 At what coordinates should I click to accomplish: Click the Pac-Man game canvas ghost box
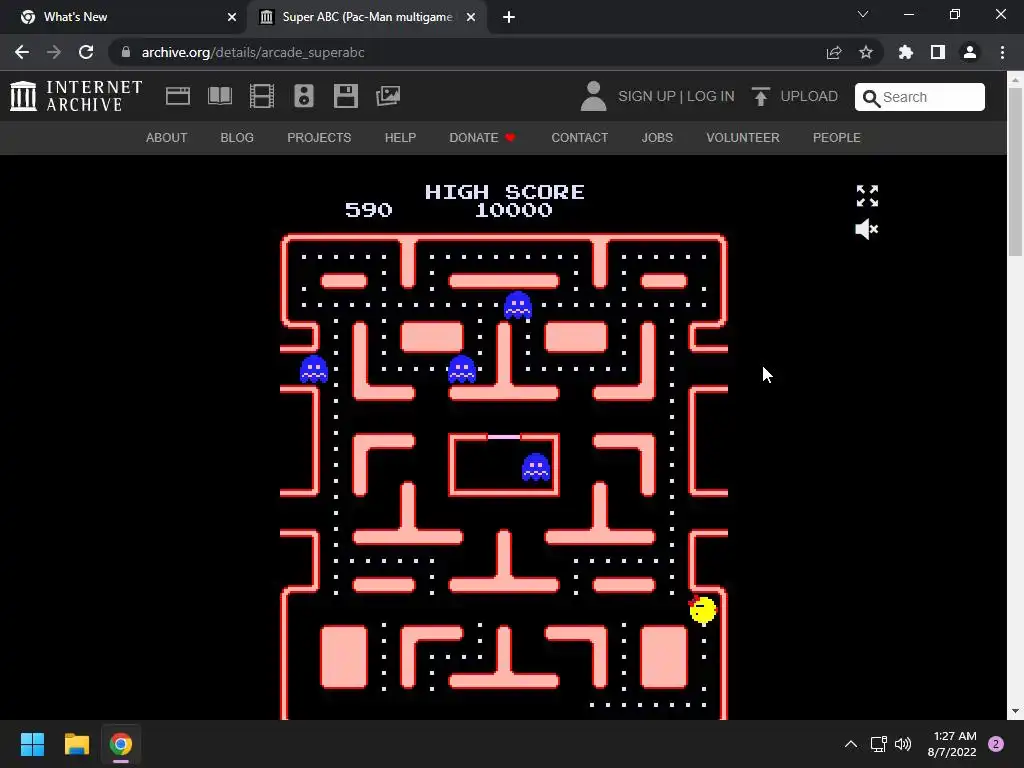click(504, 464)
